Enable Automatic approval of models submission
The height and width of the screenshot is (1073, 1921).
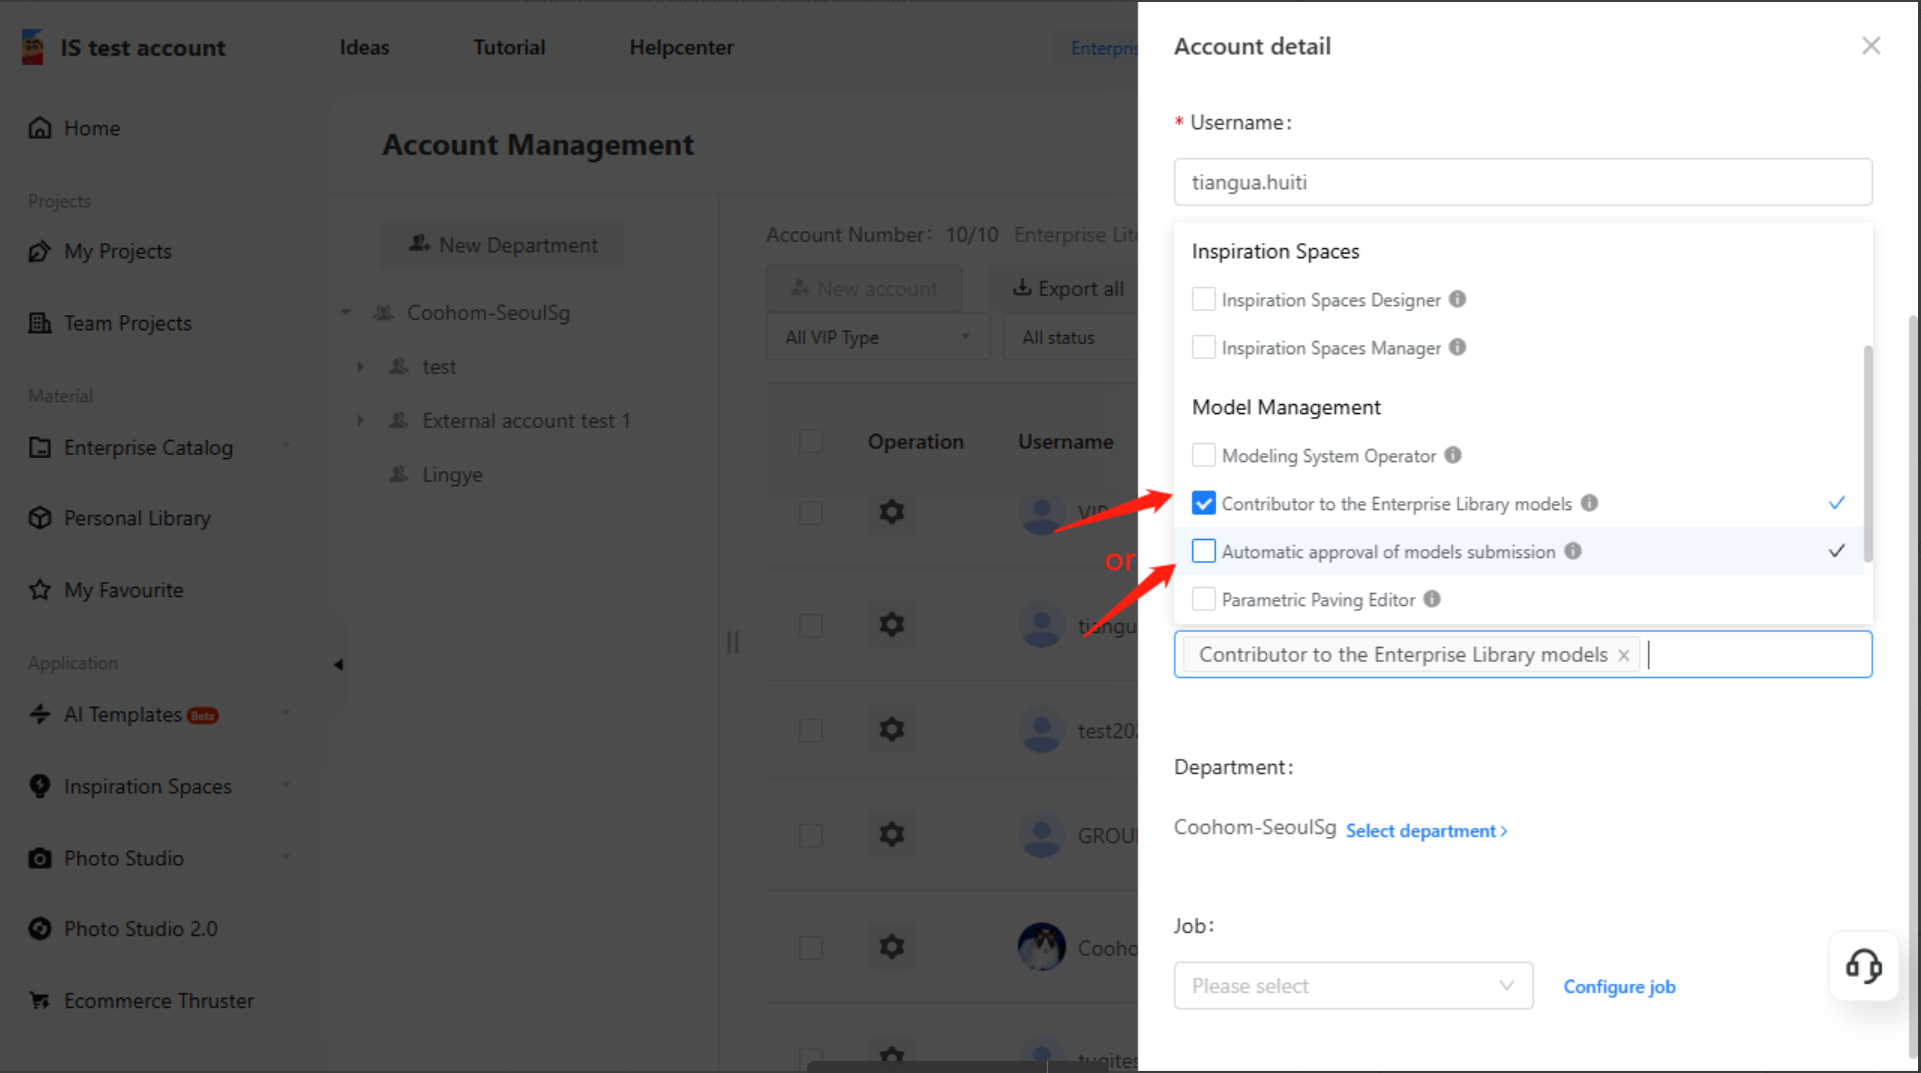pyautogui.click(x=1204, y=551)
